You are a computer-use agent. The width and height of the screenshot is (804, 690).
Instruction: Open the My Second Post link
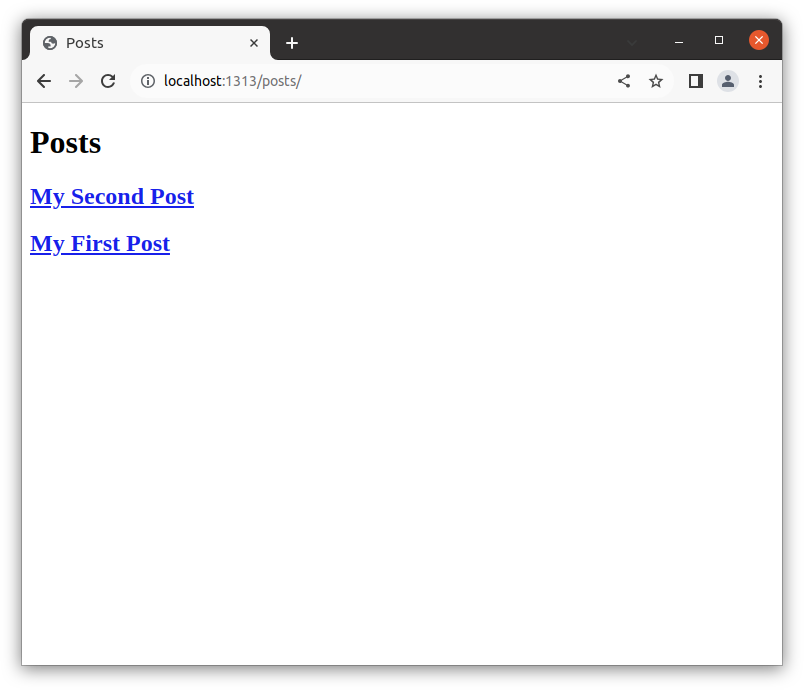click(112, 196)
